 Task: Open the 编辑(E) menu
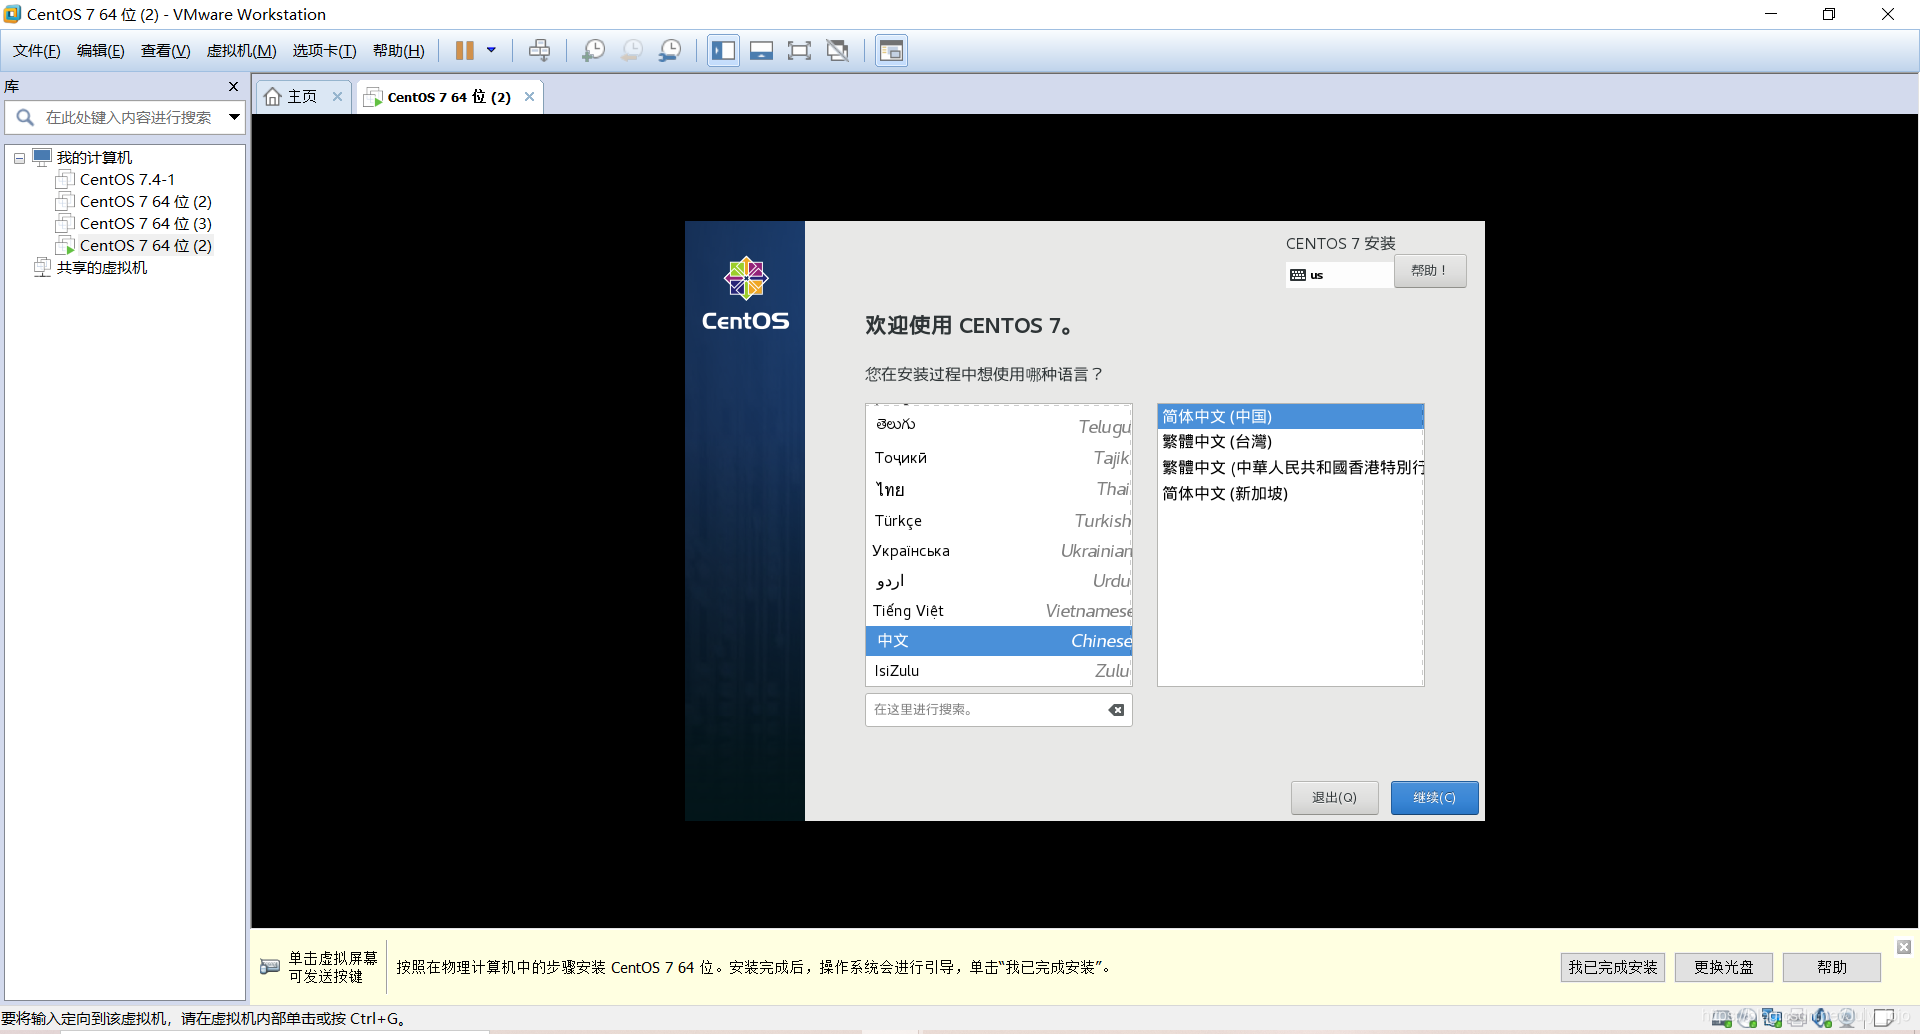coord(101,51)
